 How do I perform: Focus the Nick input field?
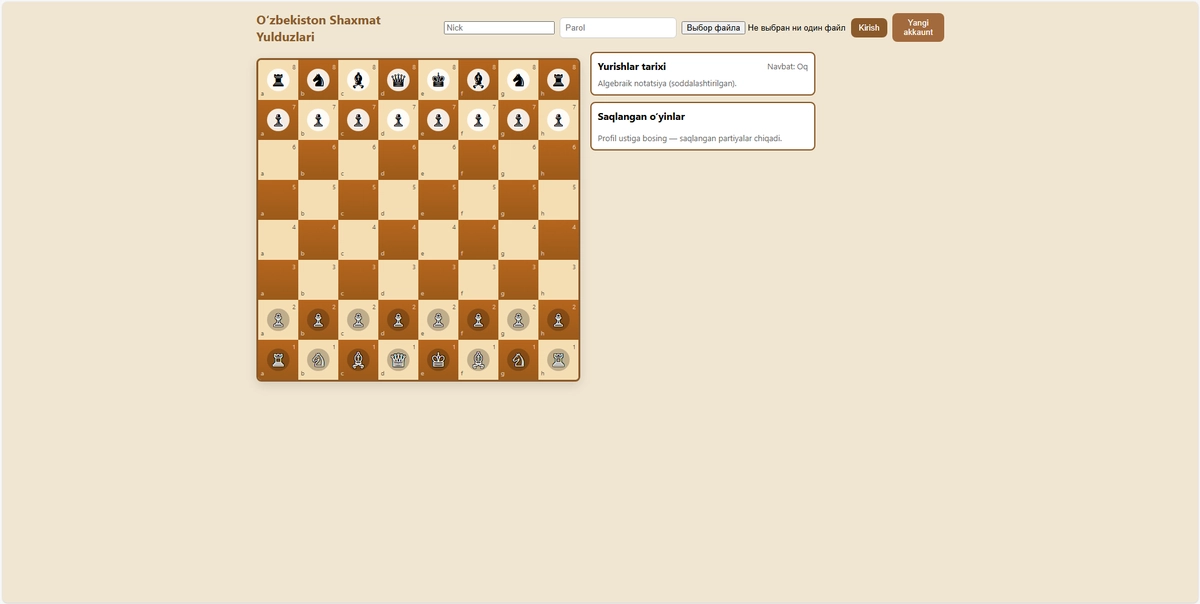(x=499, y=28)
